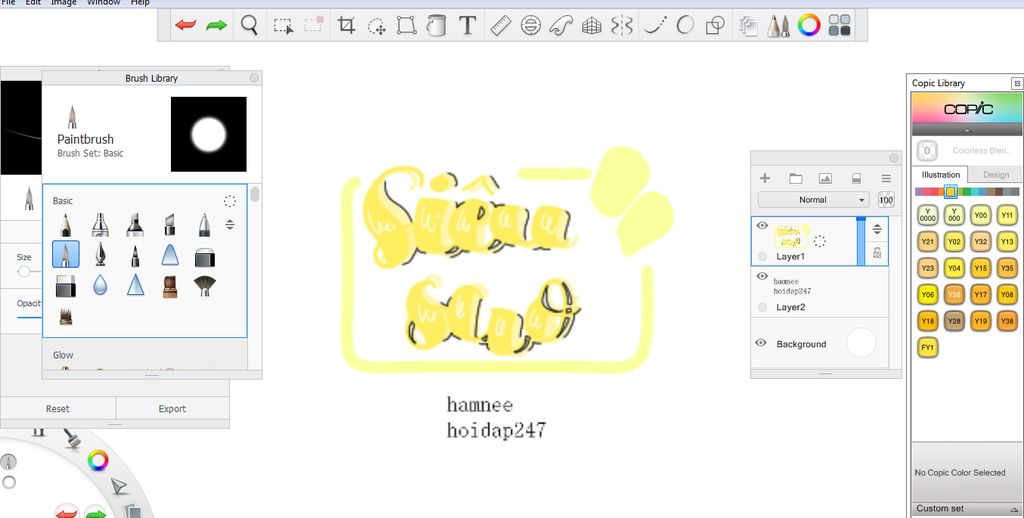Image resolution: width=1024 pixels, height=518 pixels.
Task: Open the Copic Library grid icon in toolbar
Action: 839,25
